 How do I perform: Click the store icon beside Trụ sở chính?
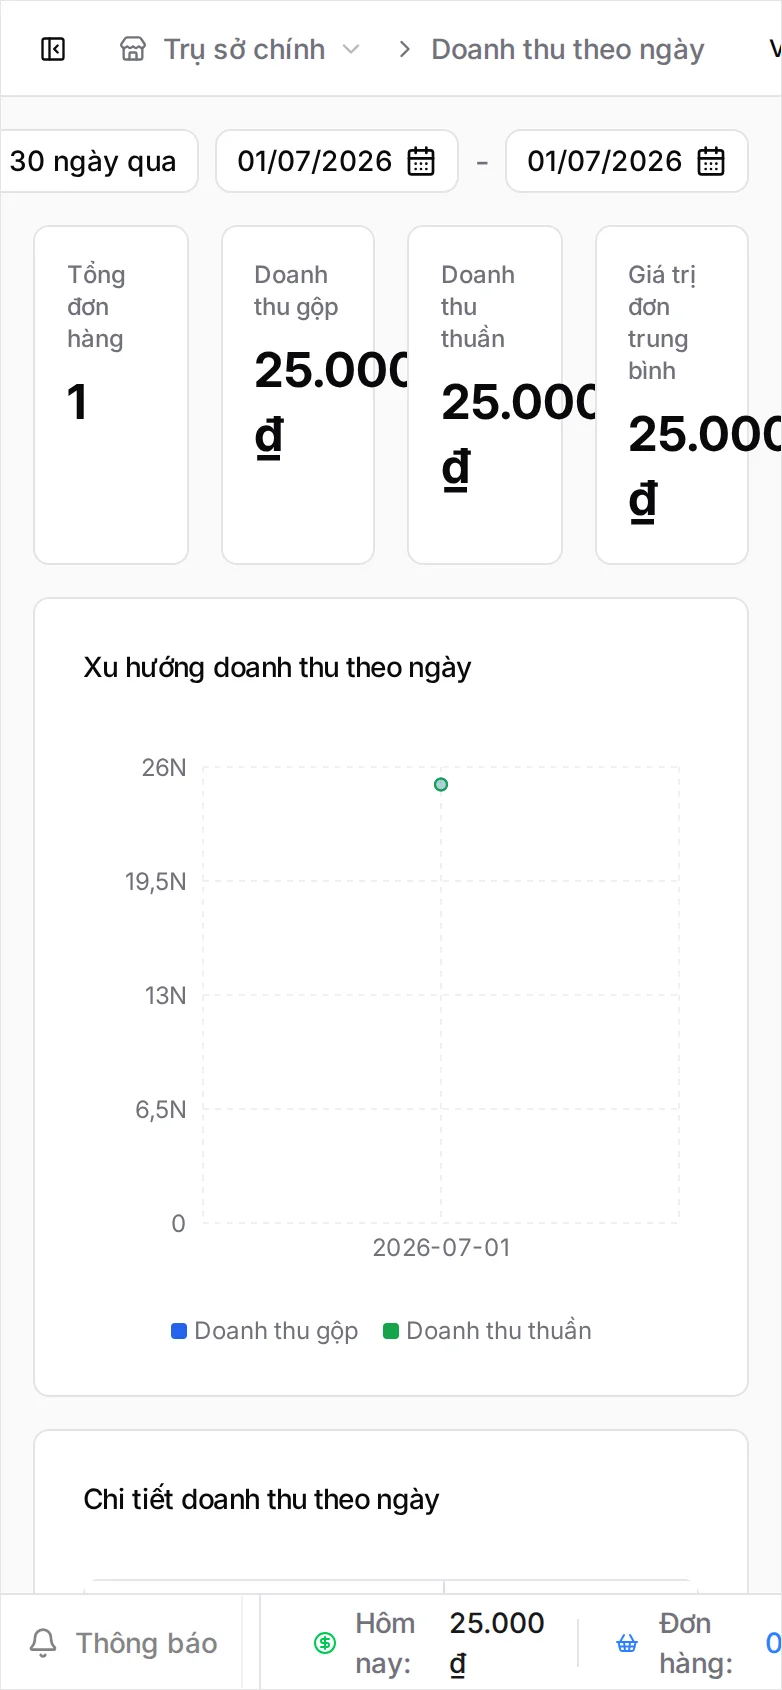tap(133, 49)
